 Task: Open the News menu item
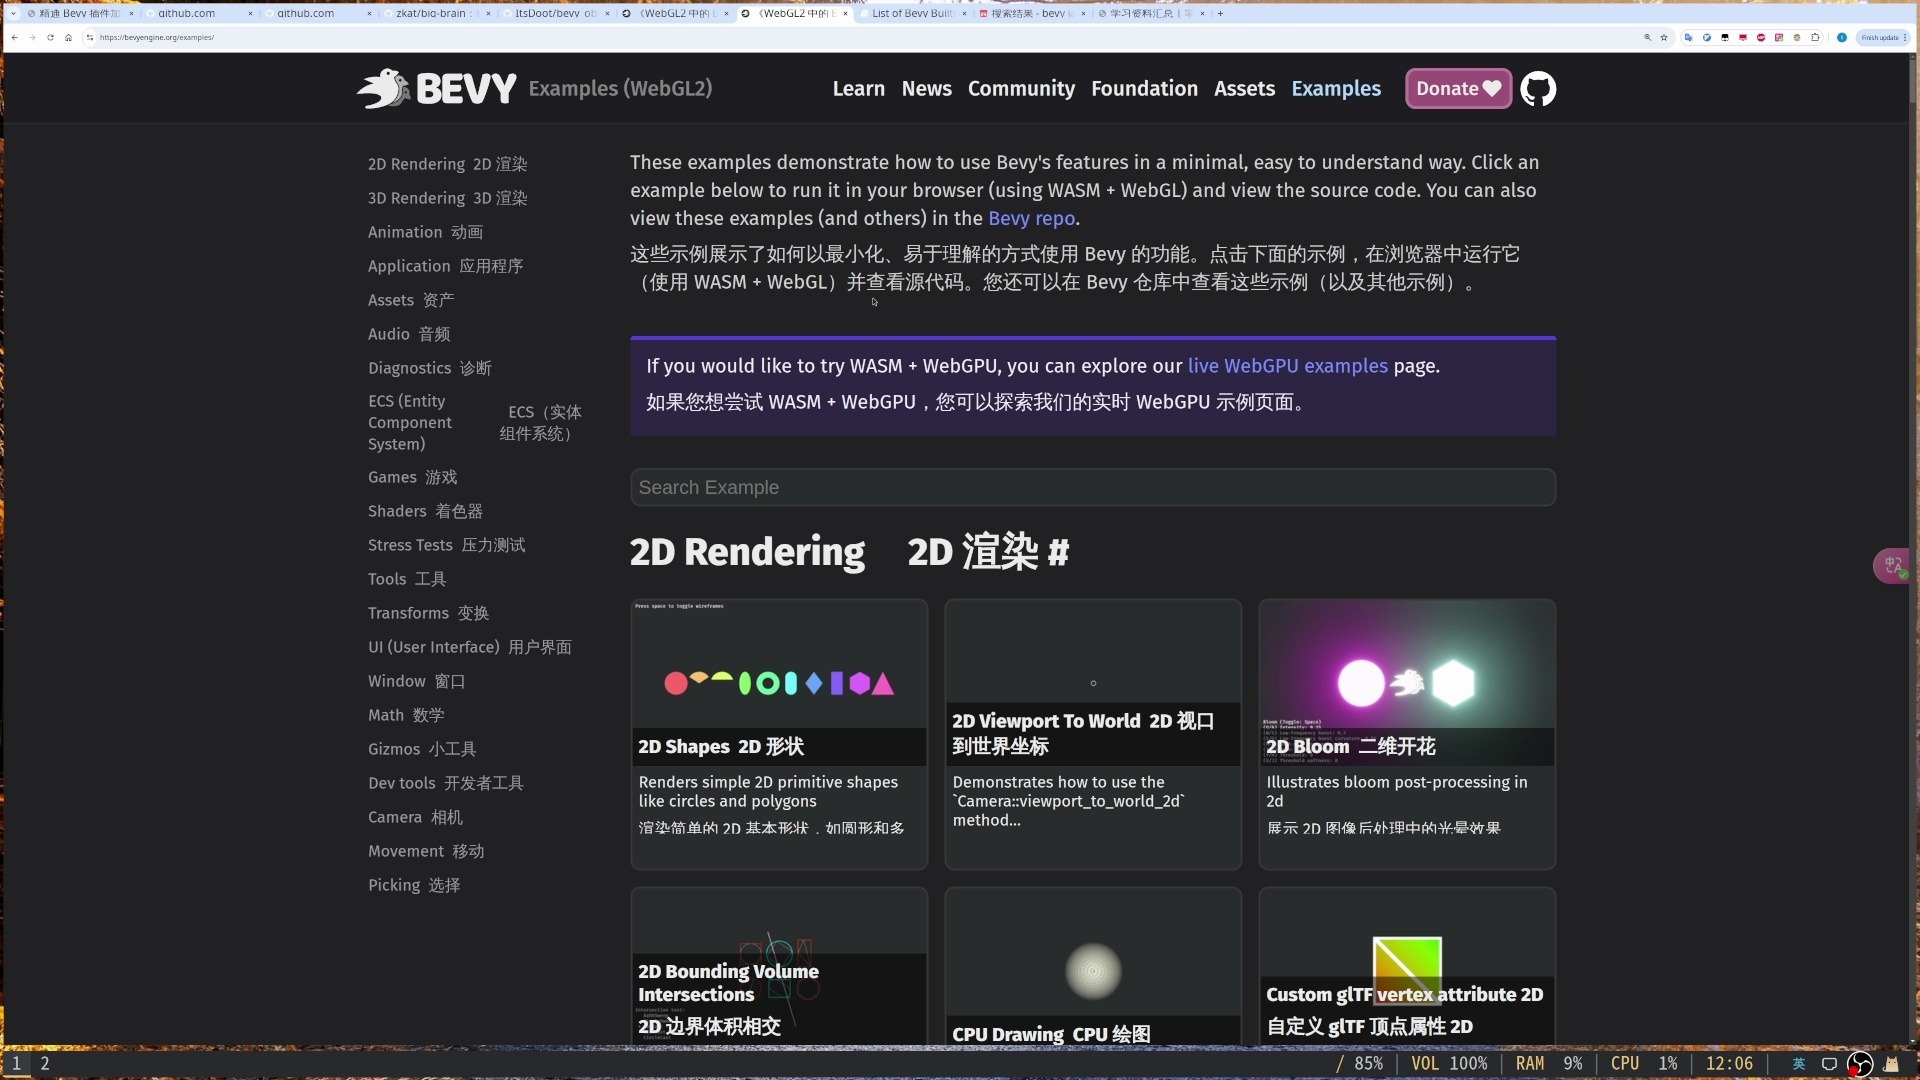point(926,89)
